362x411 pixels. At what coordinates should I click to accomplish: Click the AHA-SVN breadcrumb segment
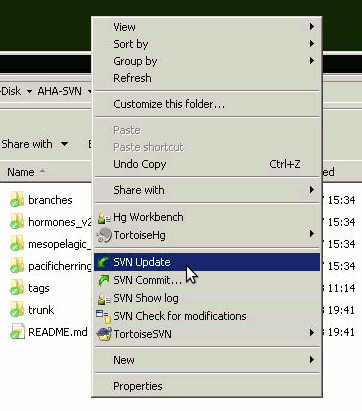coord(59,91)
